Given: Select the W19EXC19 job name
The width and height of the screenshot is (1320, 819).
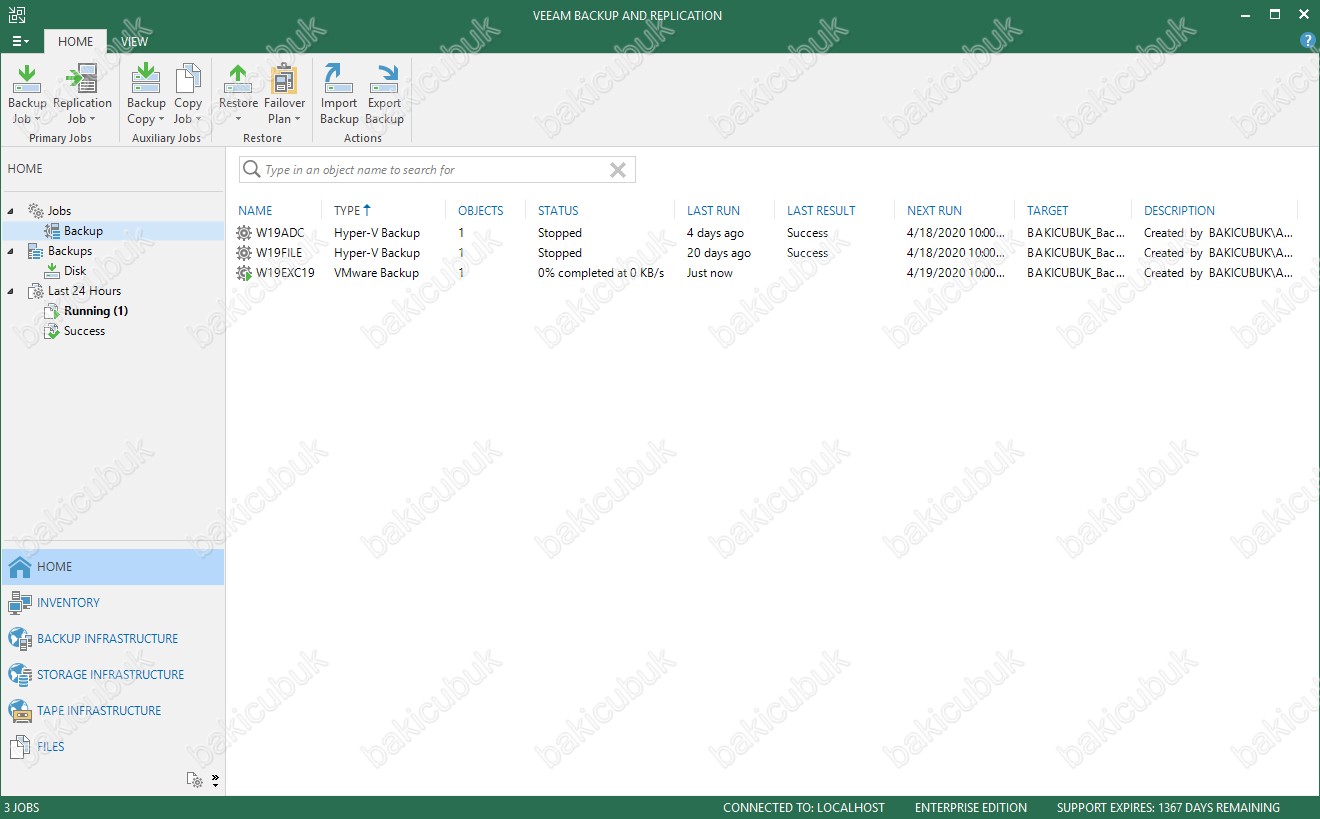Looking at the screenshot, I should pyautogui.click(x=285, y=273).
